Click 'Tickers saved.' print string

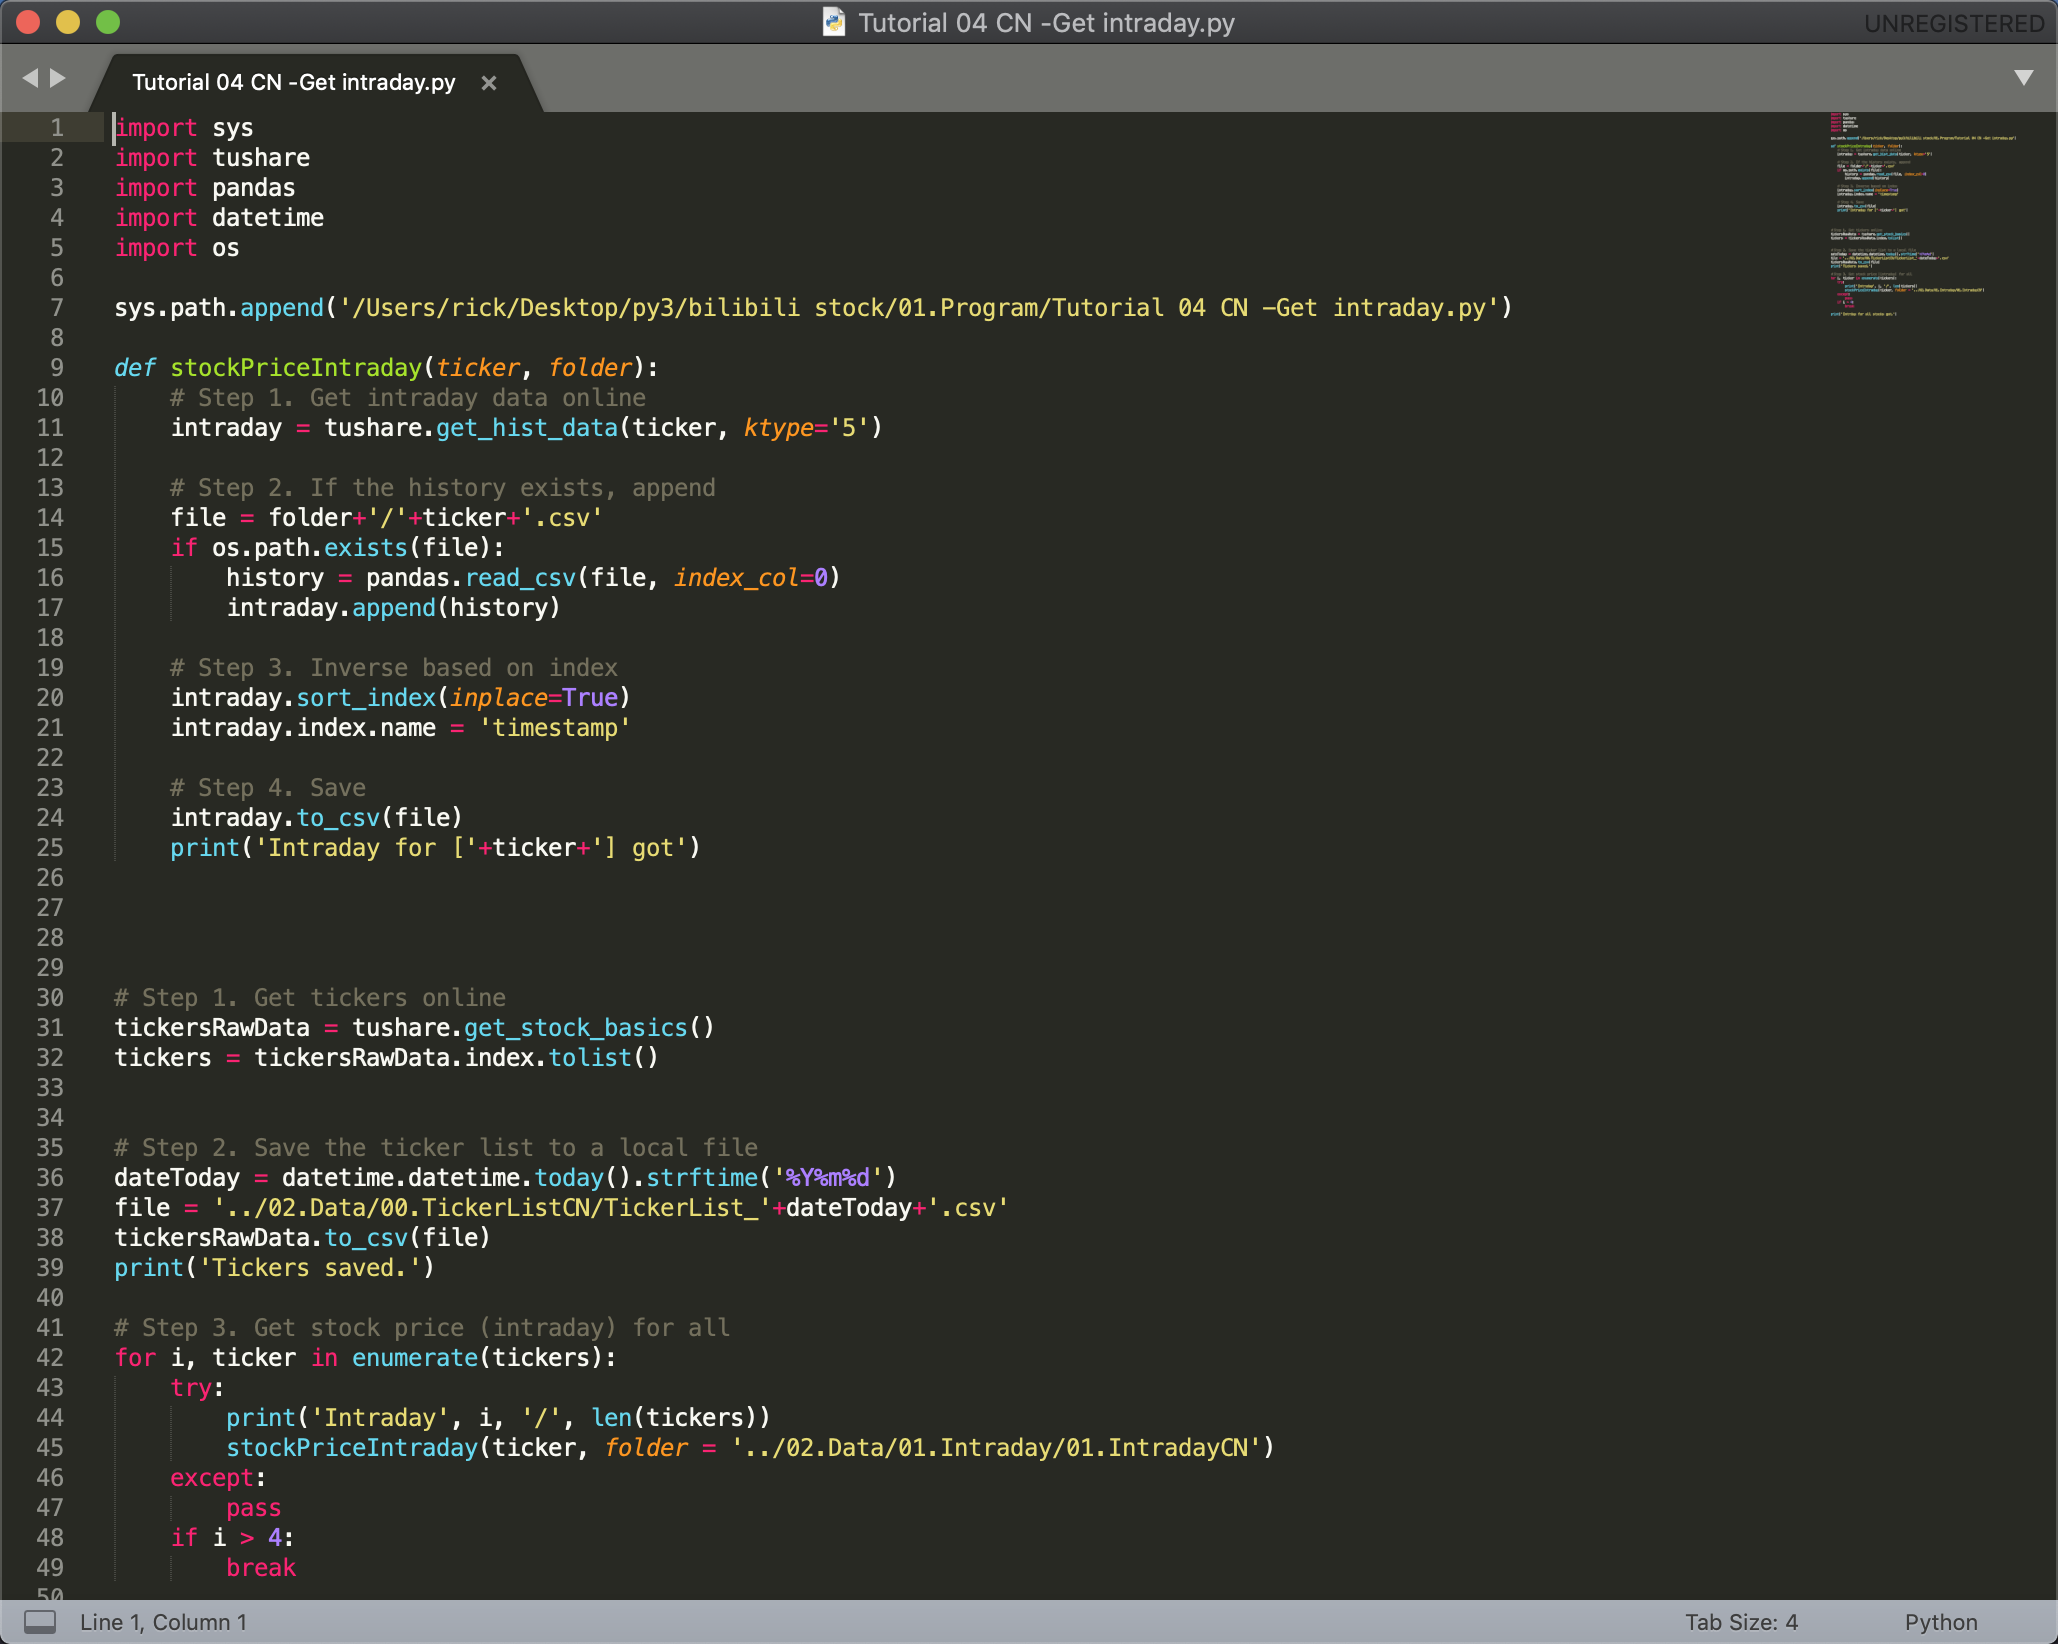(310, 1268)
